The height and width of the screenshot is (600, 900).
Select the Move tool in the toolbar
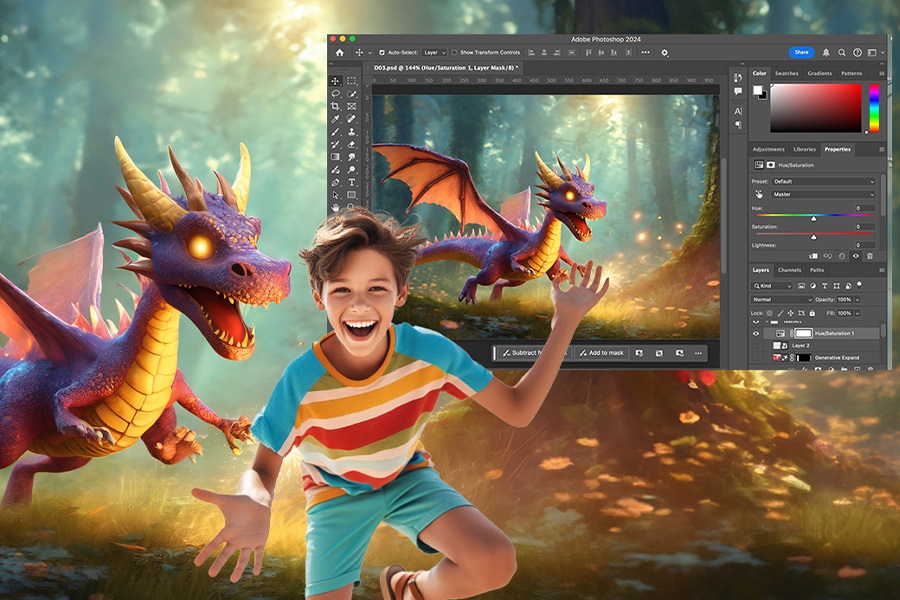click(x=336, y=81)
